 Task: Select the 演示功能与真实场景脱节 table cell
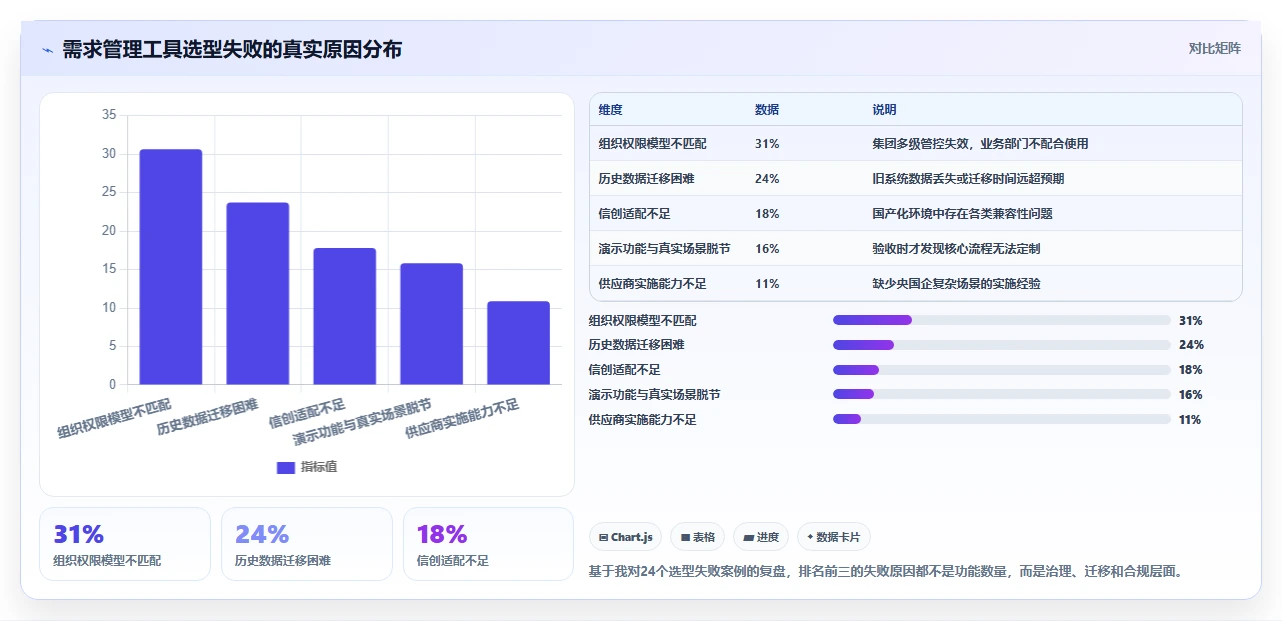point(664,249)
